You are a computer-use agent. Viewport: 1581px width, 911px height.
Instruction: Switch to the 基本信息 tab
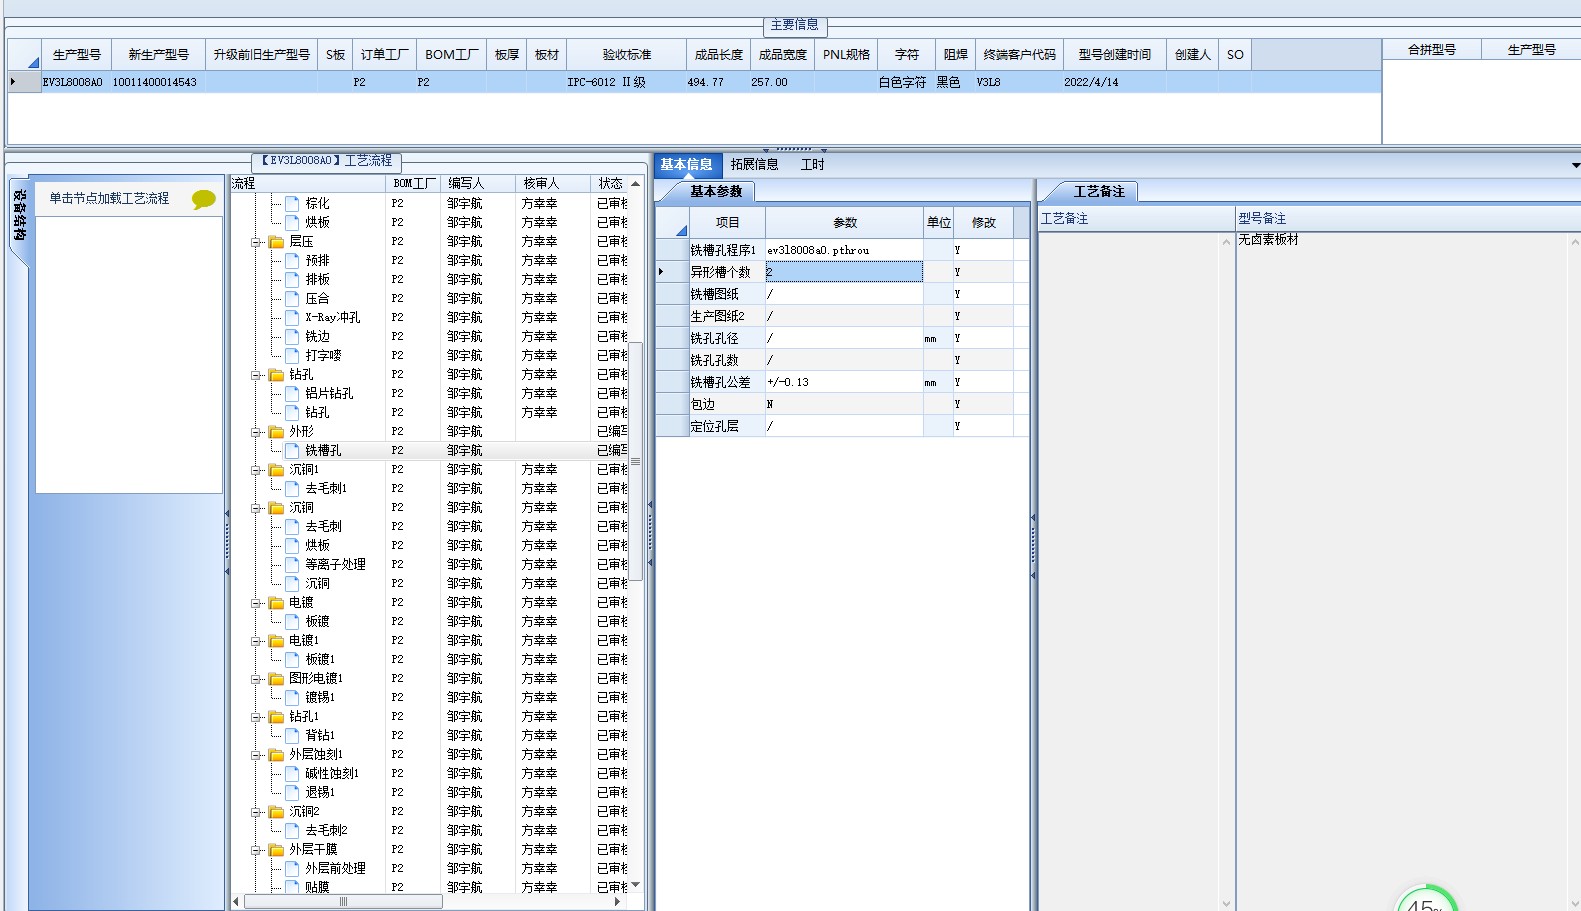coord(686,165)
